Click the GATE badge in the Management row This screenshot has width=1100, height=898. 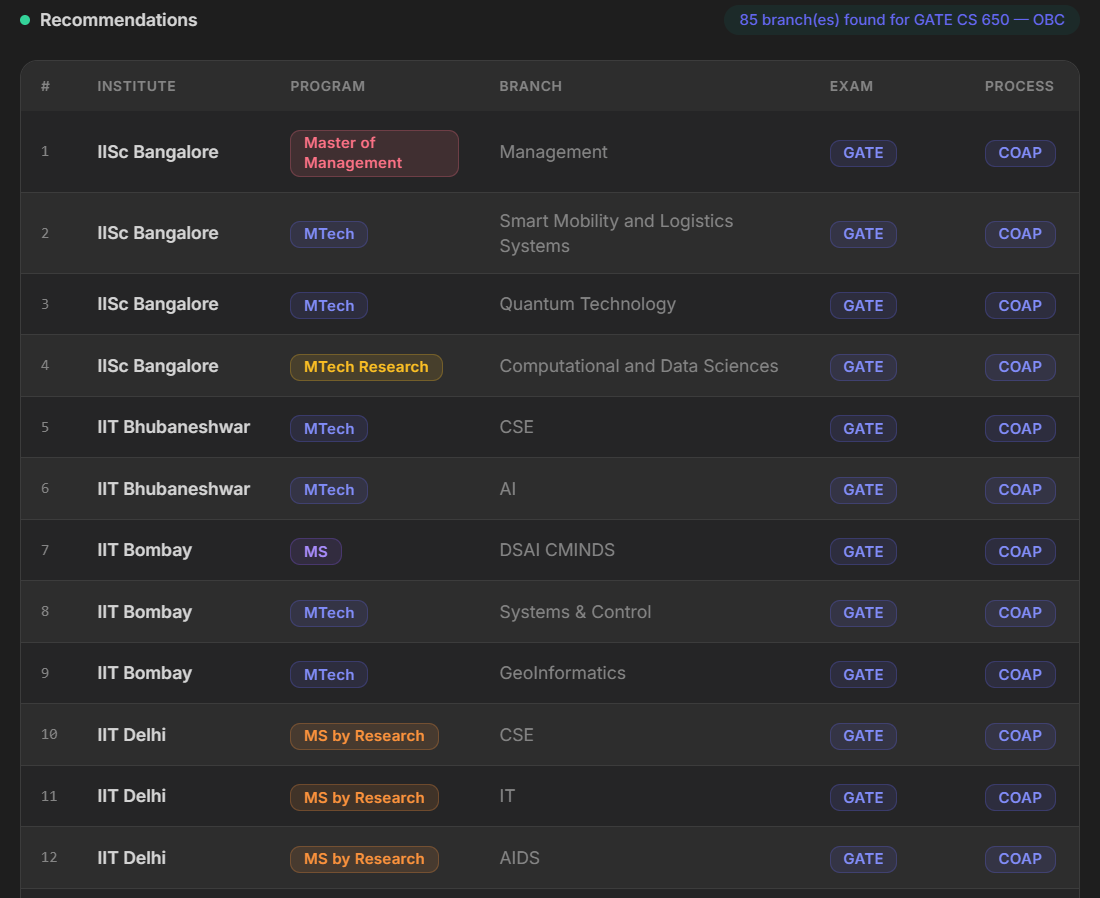click(x=863, y=153)
